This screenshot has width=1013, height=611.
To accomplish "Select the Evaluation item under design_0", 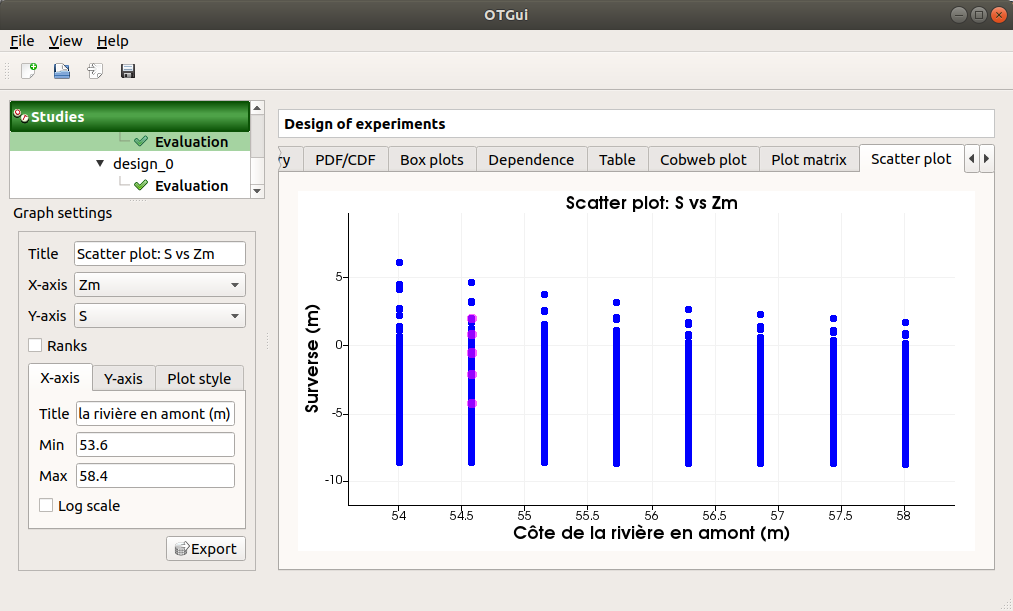I will pos(191,186).
